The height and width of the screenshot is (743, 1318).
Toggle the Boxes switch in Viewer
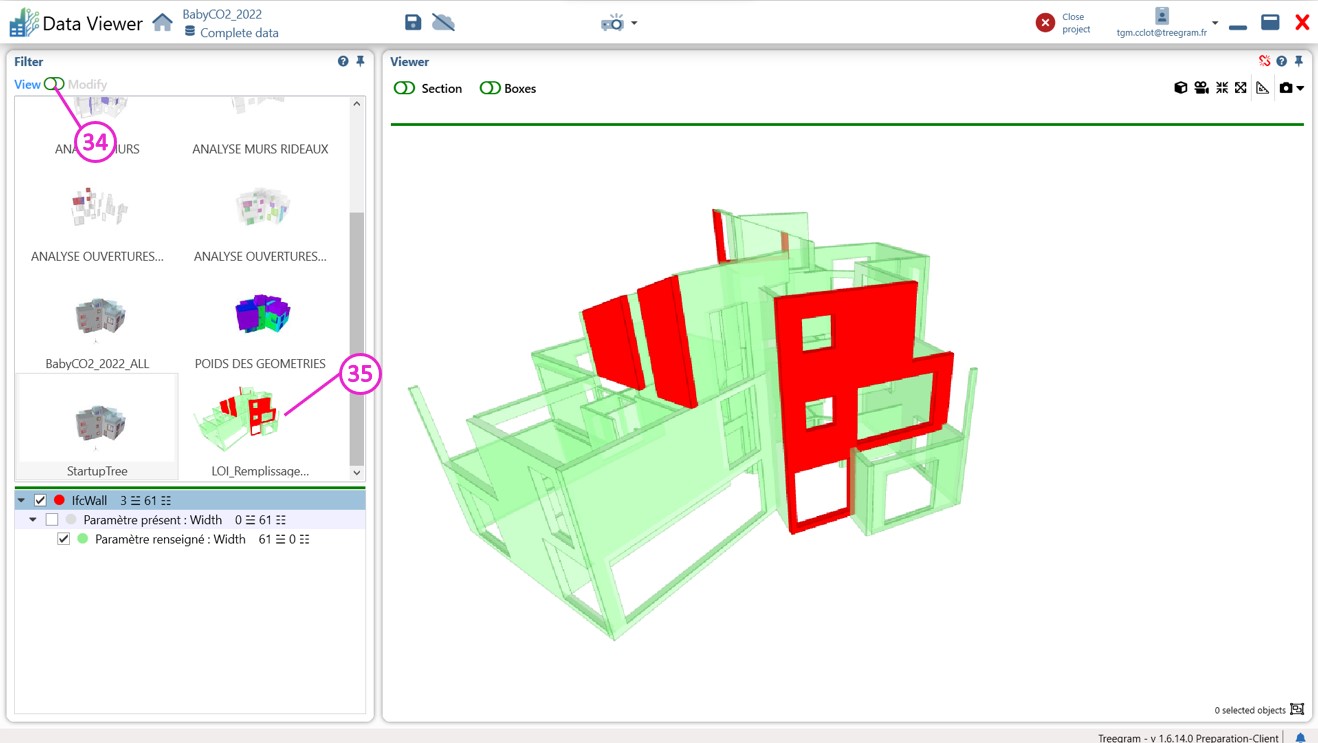(x=490, y=88)
